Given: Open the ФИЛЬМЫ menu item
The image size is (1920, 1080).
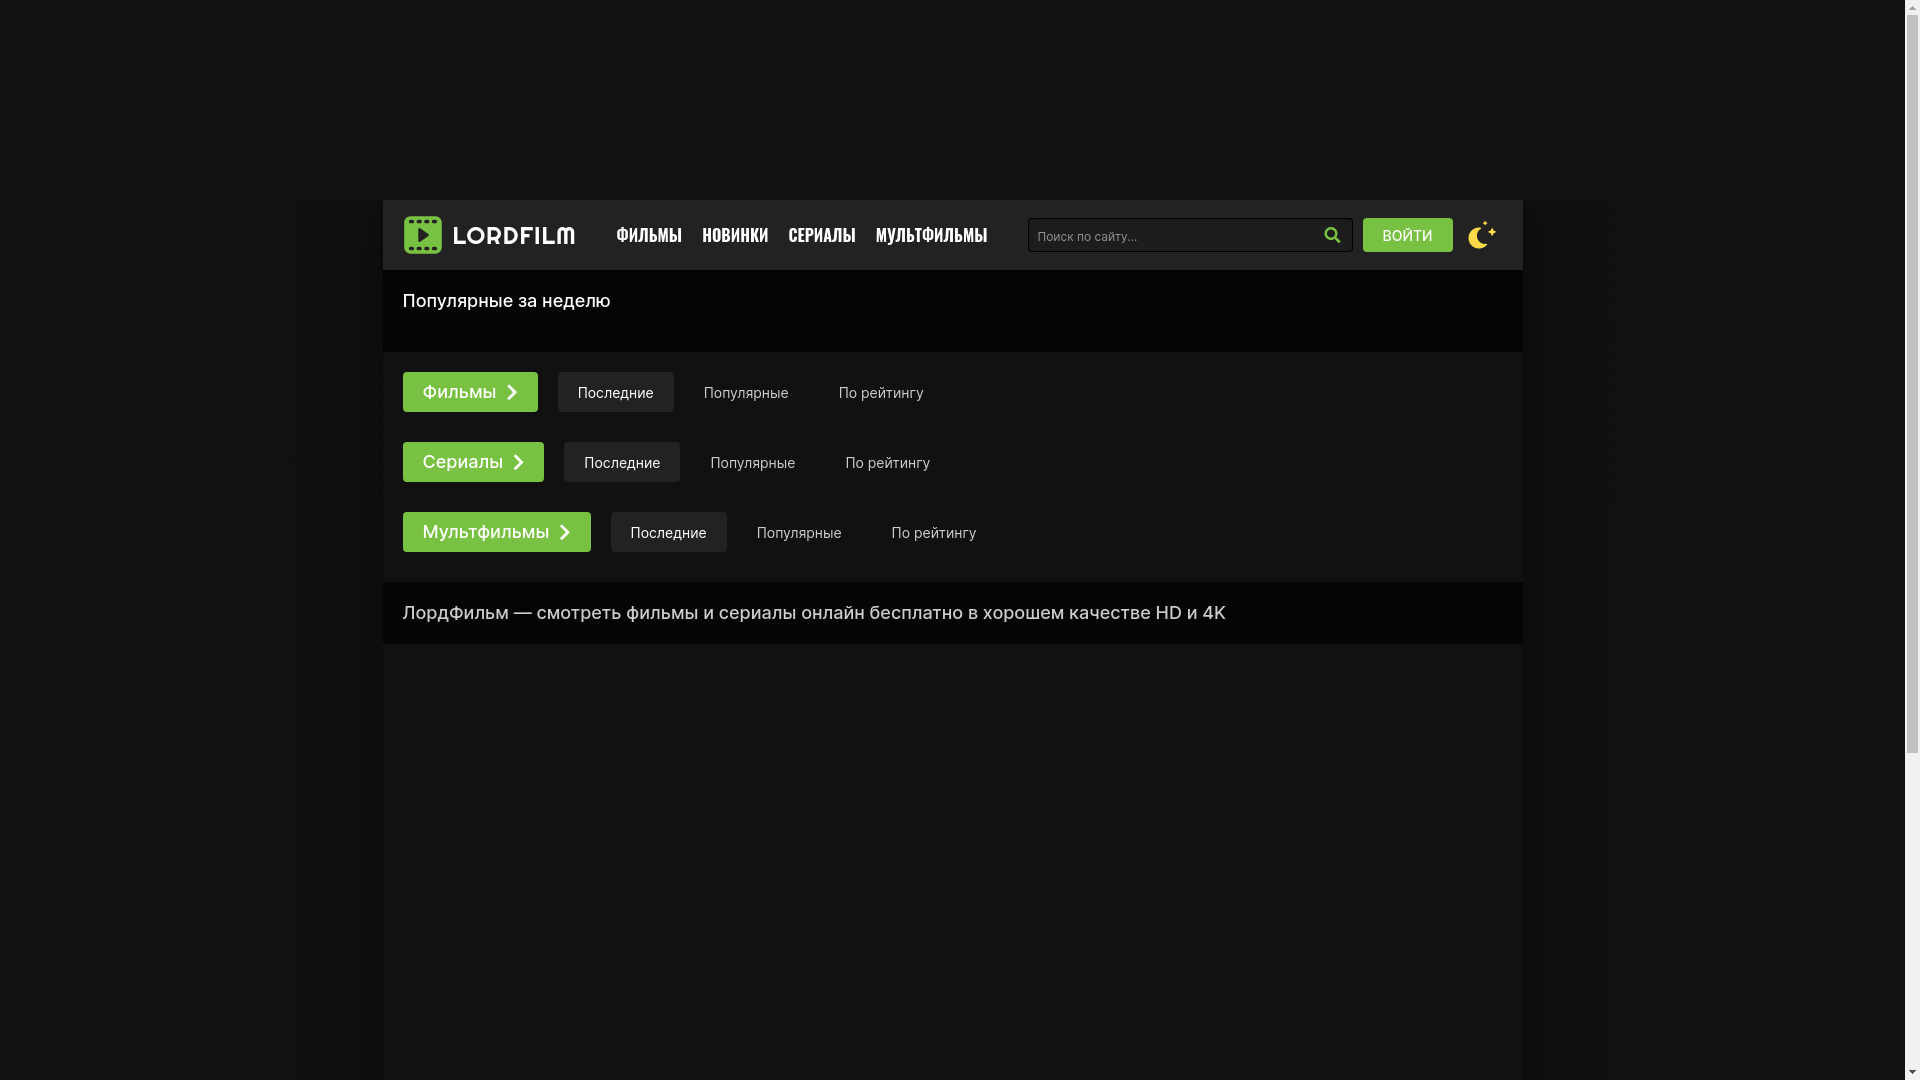Looking at the screenshot, I should click(648, 235).
